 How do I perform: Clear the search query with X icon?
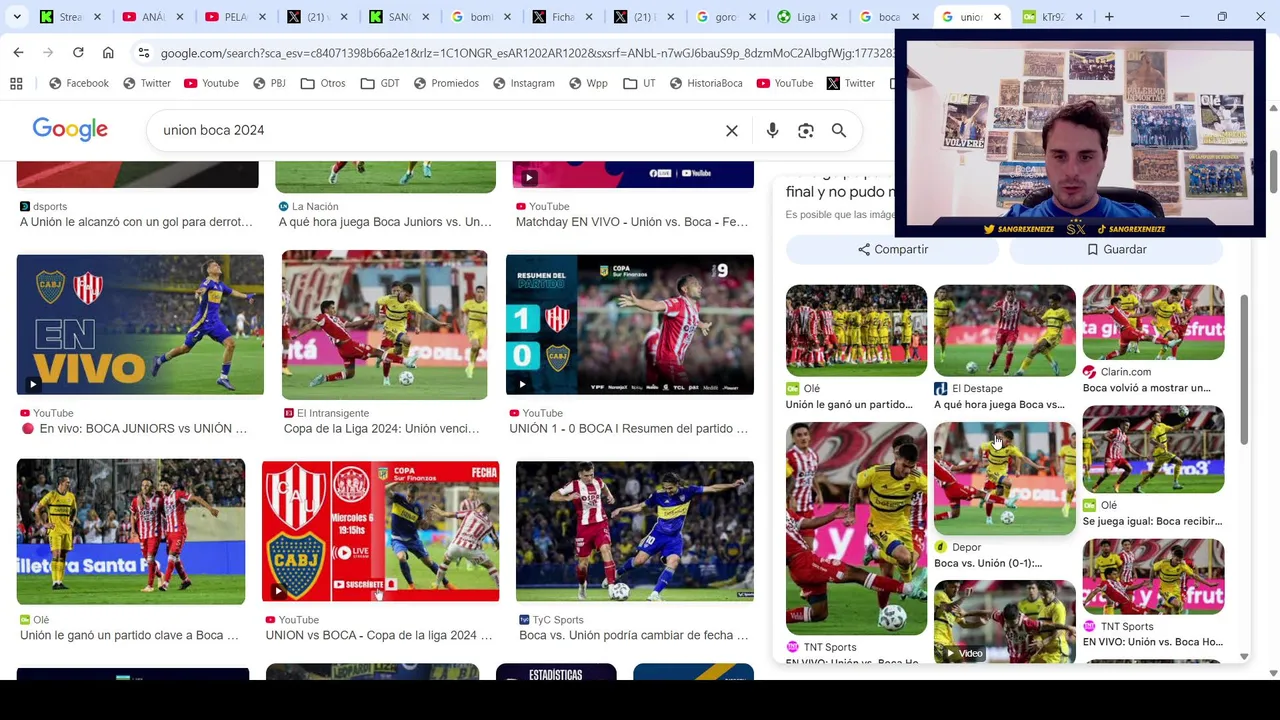point(732,131)
